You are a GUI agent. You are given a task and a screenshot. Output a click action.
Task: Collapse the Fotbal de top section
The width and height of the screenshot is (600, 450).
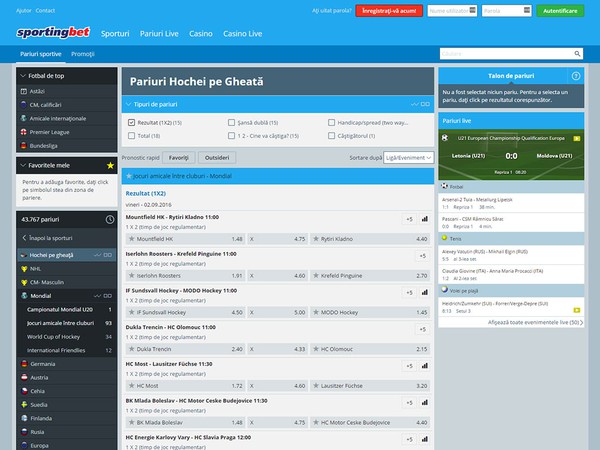pos(23,76)
